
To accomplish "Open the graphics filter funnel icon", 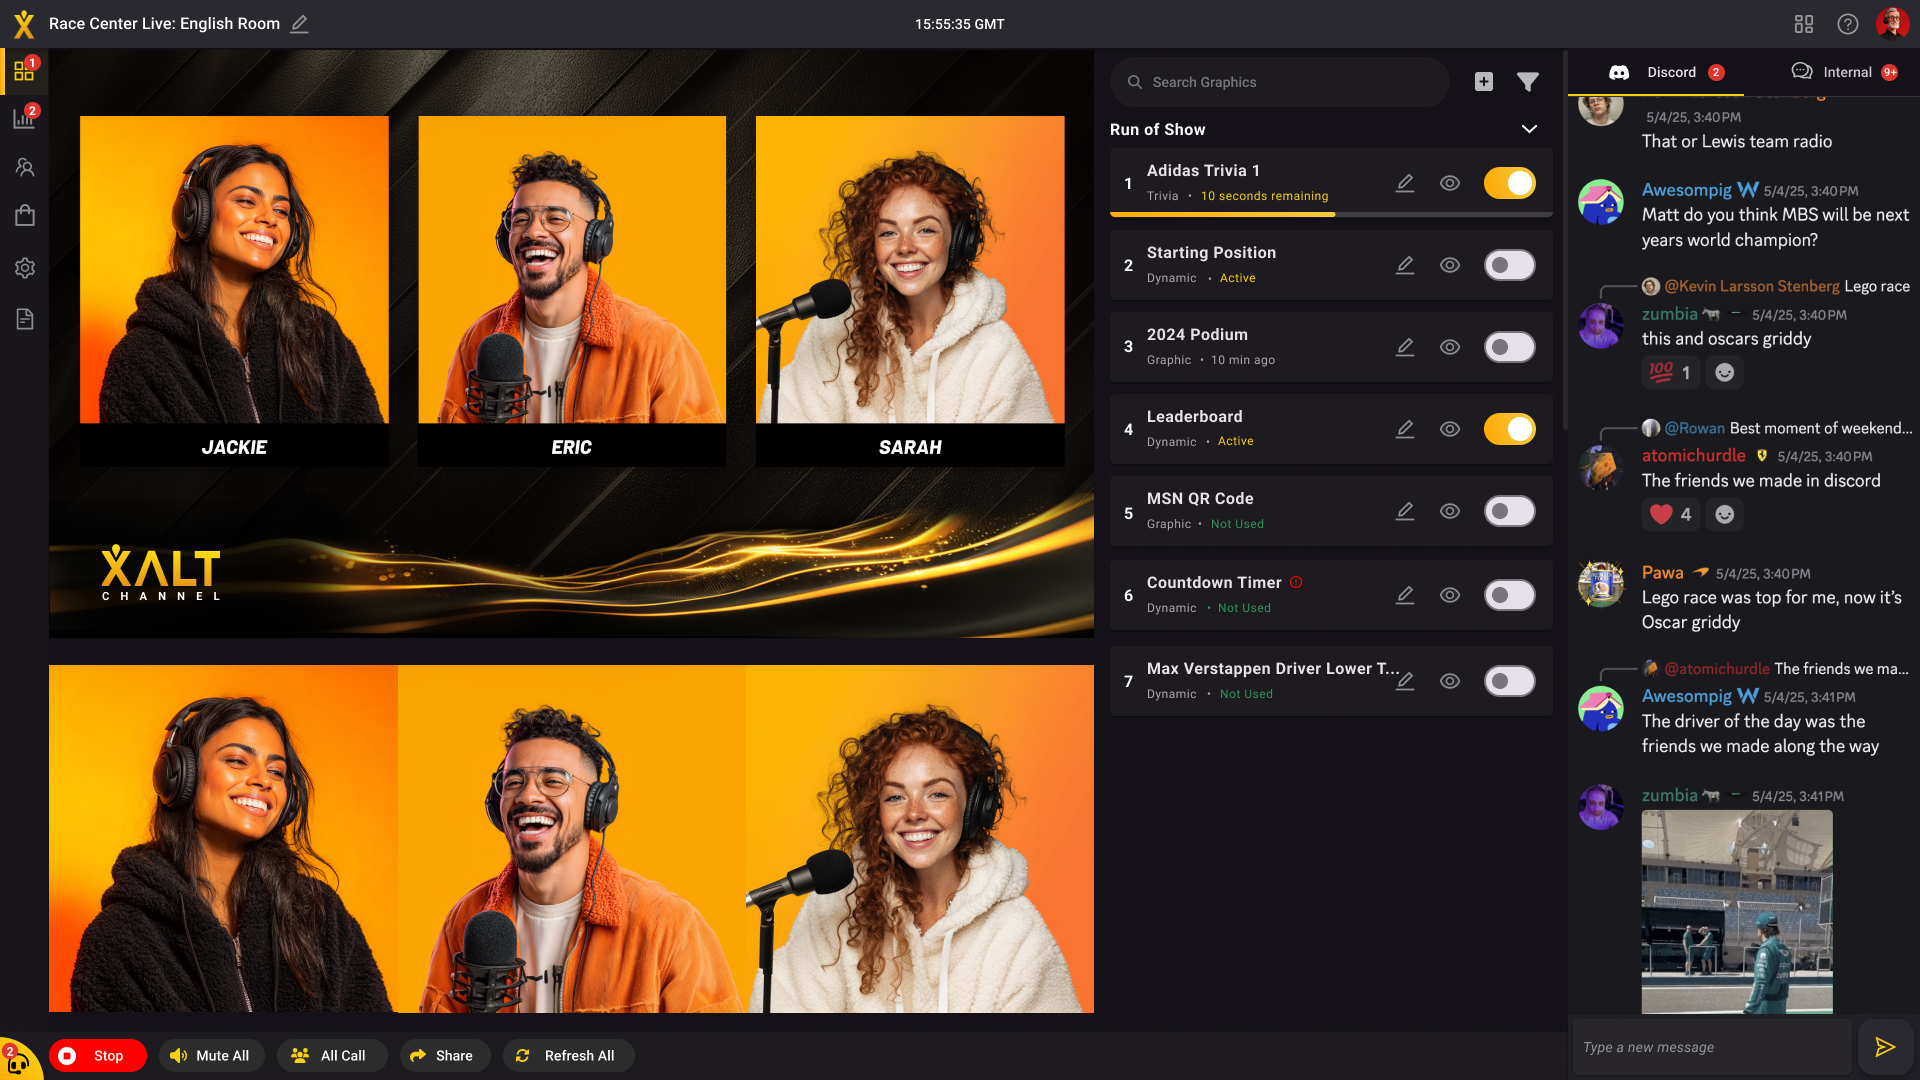I will click(x=1527, y=82).
